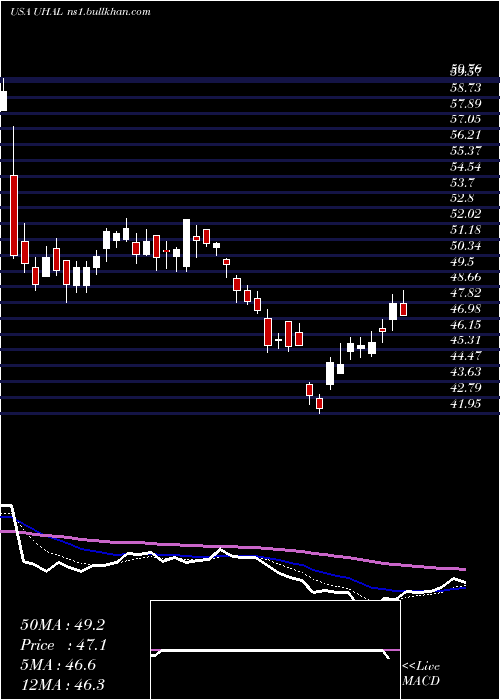Click the Live MACD label
The width and height of the screenshot is (500, 700).
tap(421, 673)
